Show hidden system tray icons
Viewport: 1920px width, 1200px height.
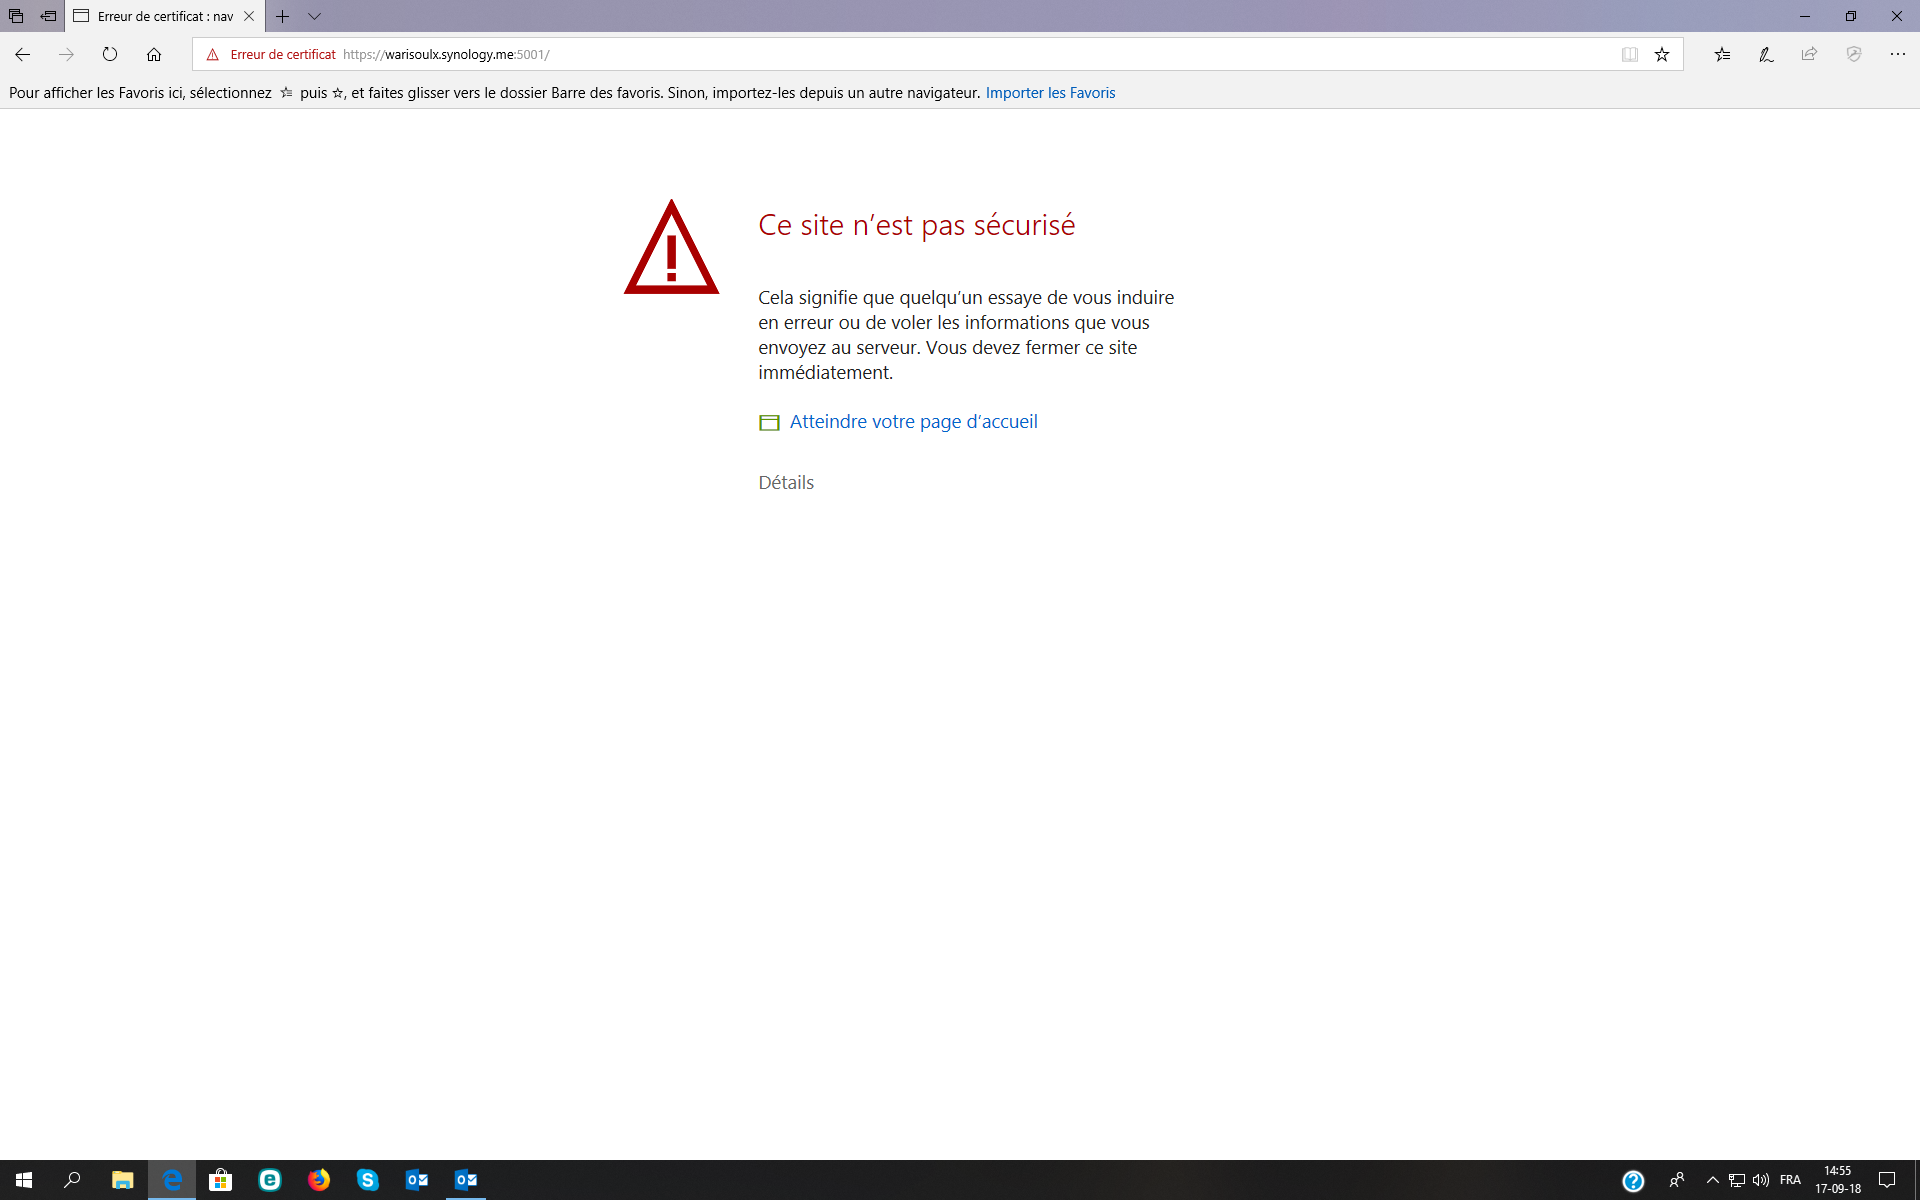pyautogui.click(x=1712, y=1180)
